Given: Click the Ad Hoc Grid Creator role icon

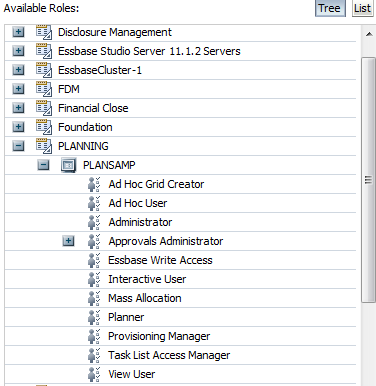Looking at the screenshot, I should click(94, 184).
